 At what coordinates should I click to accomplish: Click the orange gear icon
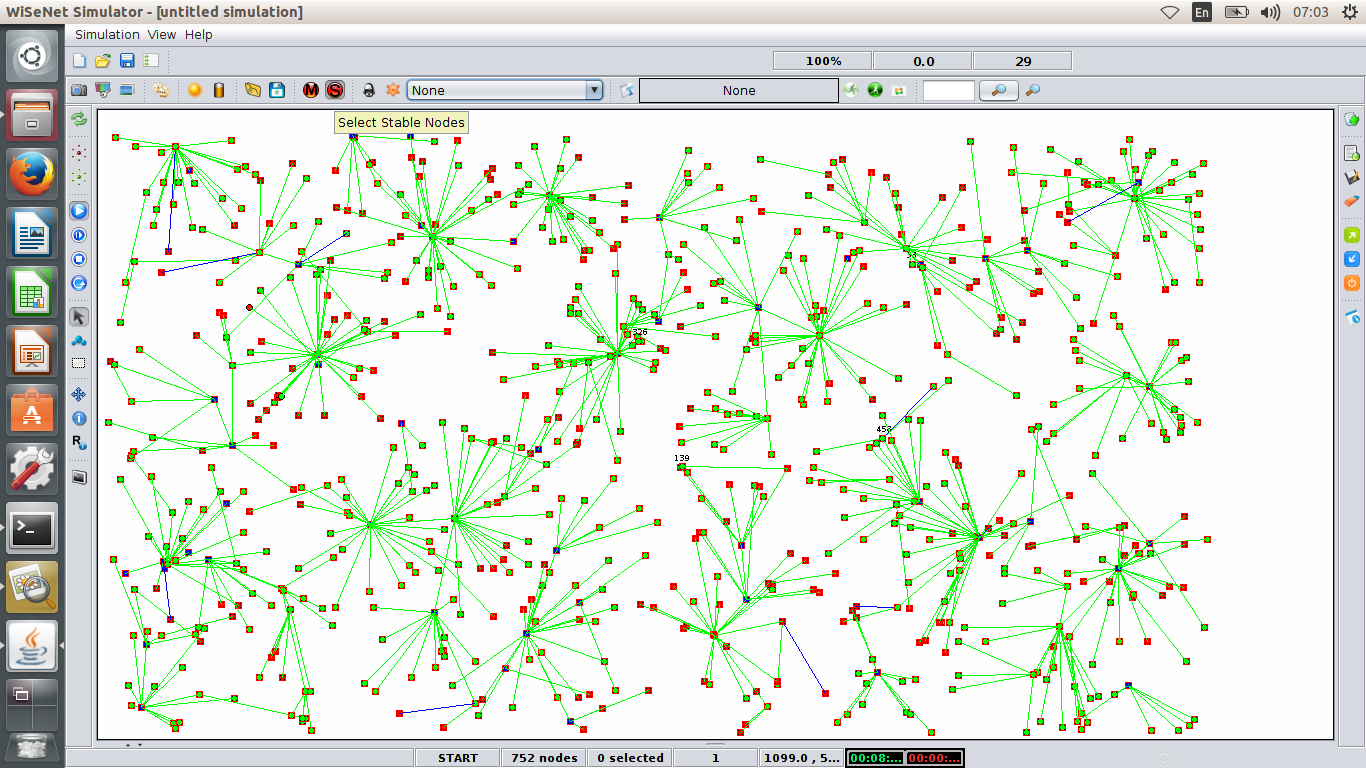[393, 90]
